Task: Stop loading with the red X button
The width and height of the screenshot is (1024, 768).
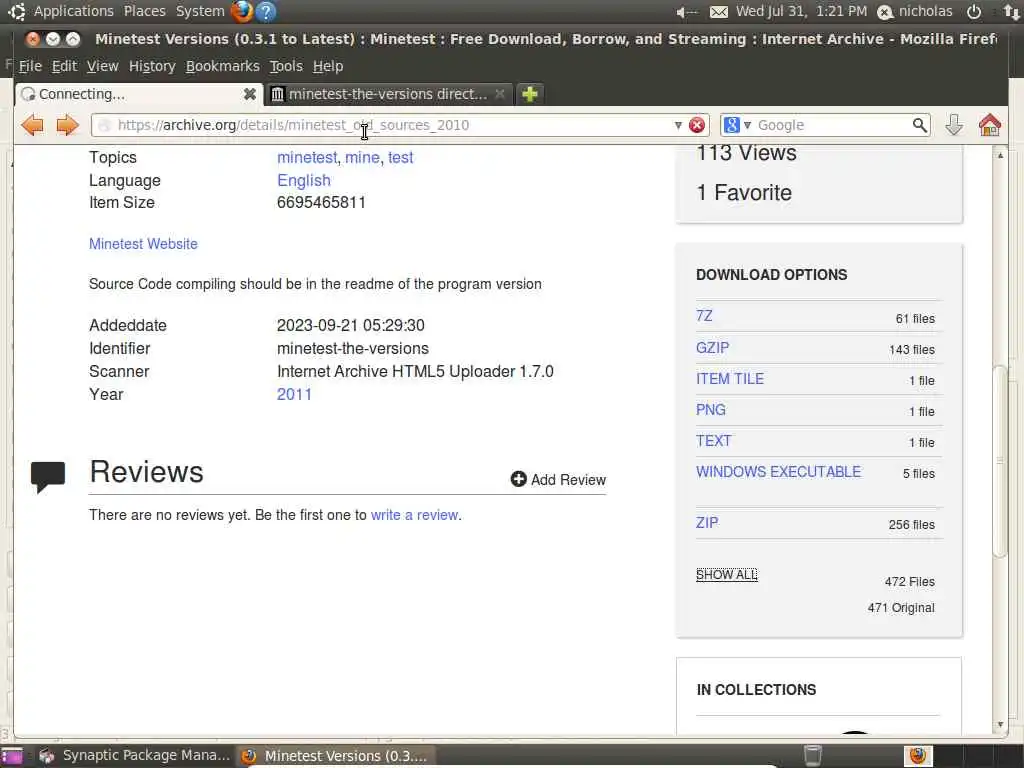Action: 697,125
